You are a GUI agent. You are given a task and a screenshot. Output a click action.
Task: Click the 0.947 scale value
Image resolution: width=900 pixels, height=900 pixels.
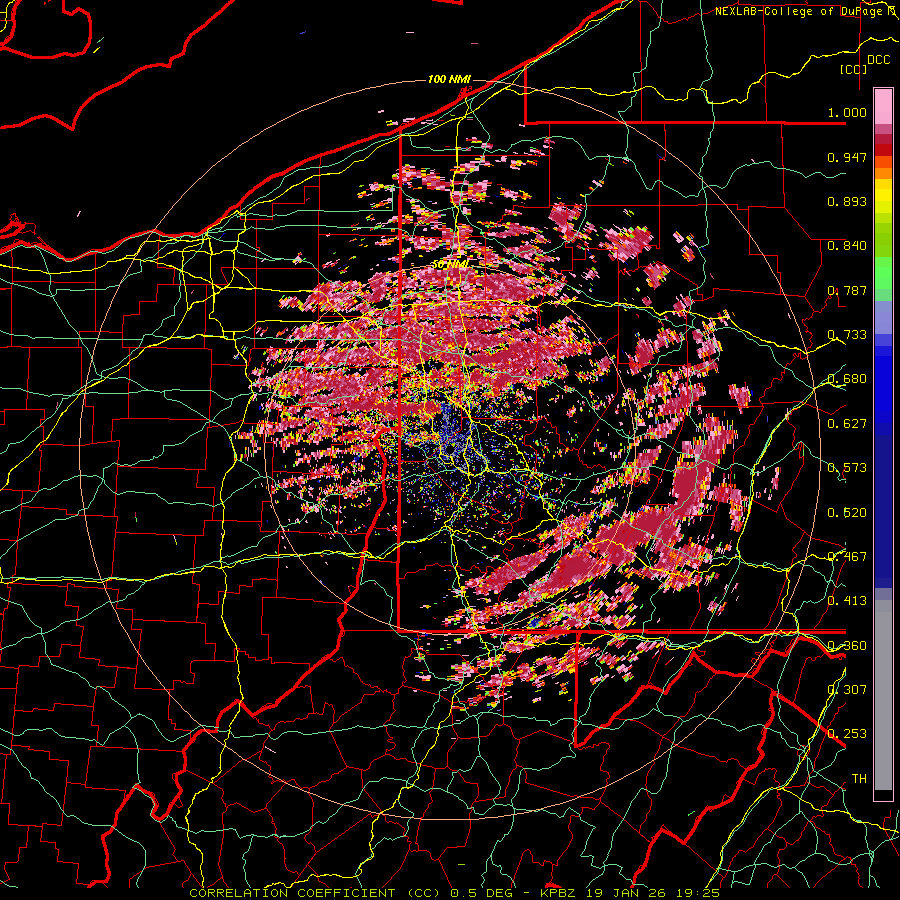tap(847, 157)
